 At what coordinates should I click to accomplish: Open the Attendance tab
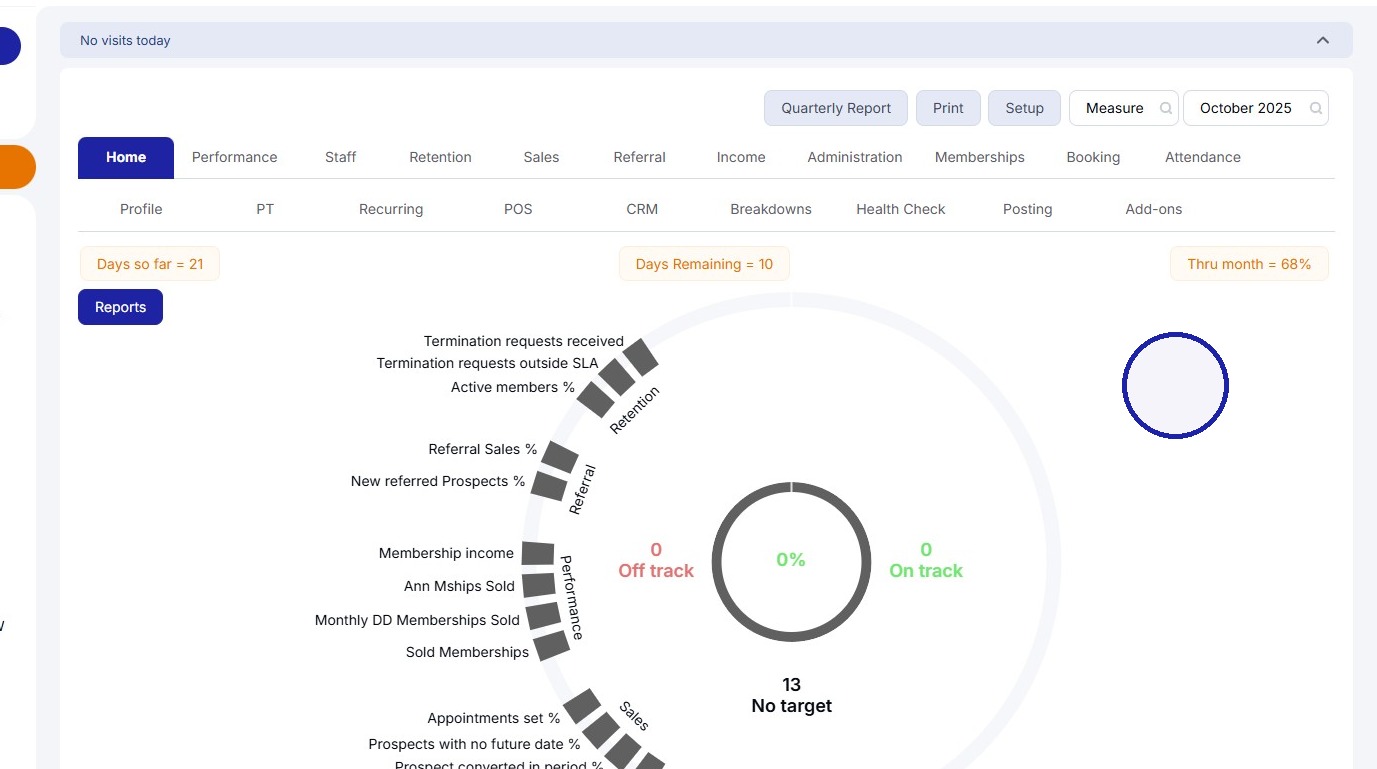[1203, 157]
